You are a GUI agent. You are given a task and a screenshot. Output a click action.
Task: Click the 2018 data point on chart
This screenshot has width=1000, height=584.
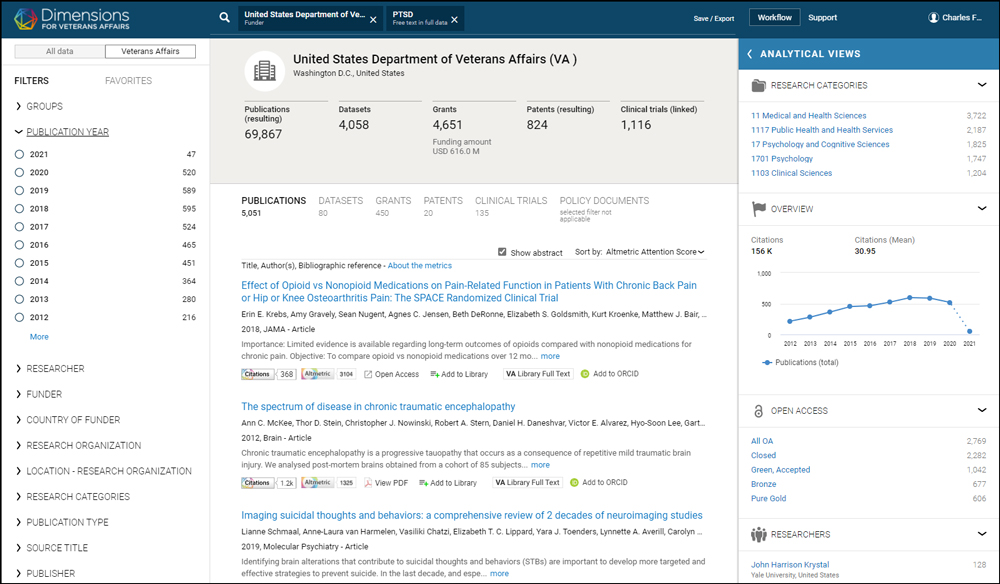coord(910,298)
